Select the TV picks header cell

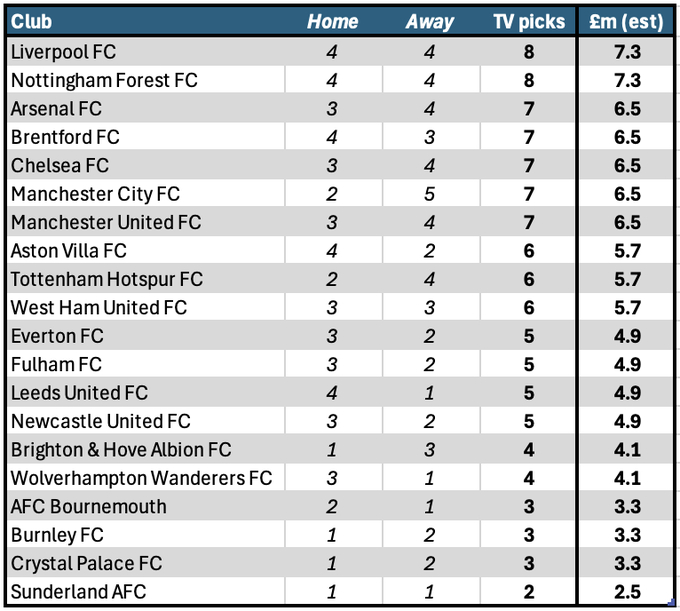coord(528,21)
